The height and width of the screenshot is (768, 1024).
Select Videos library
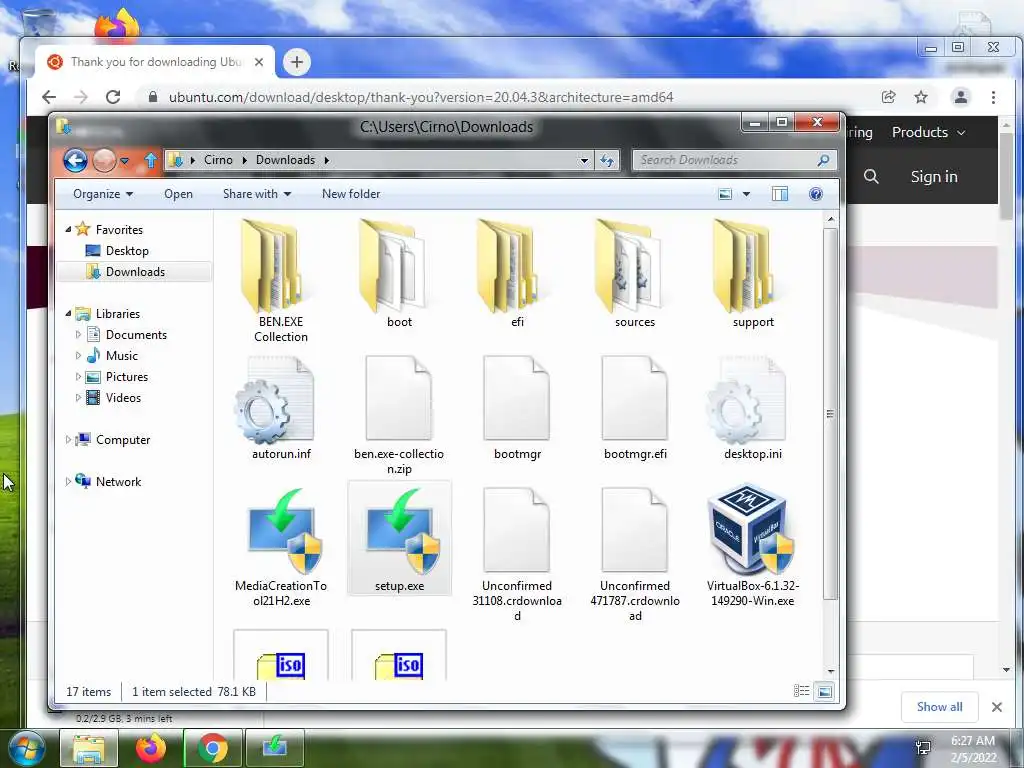coord(123,398)
